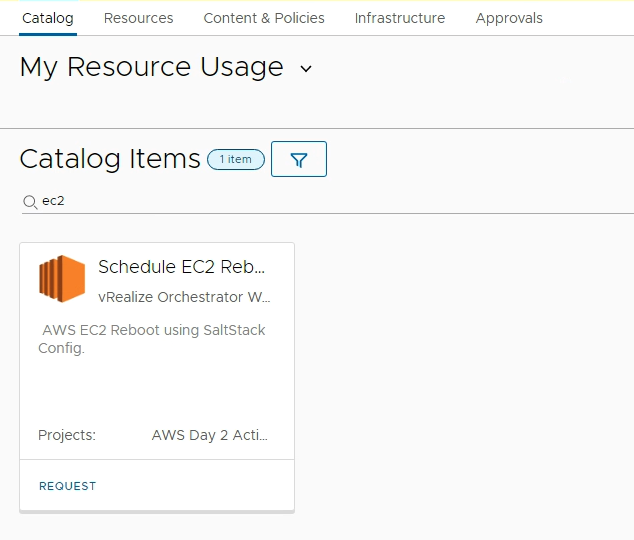Click the 1 item count badge
Image resolution: width=634 pixels, height=540 pixels.
(x=236, y=159)
